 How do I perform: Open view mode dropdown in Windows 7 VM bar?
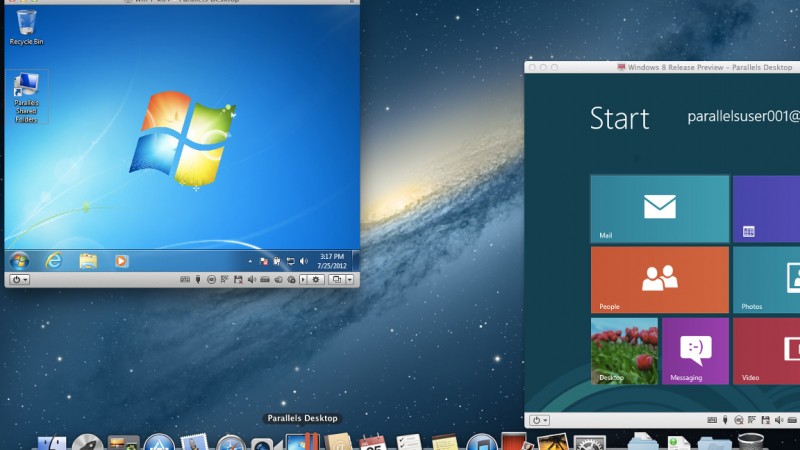coord(340,280)
